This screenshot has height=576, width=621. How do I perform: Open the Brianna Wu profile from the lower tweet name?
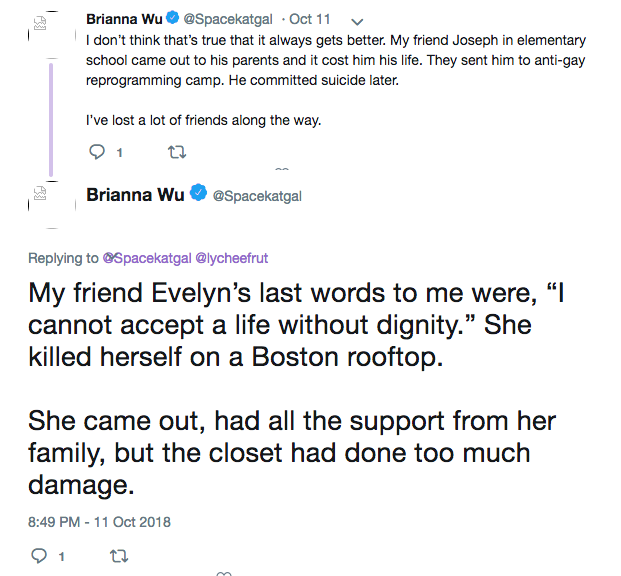pyautogui.click(x=135, y=195)
